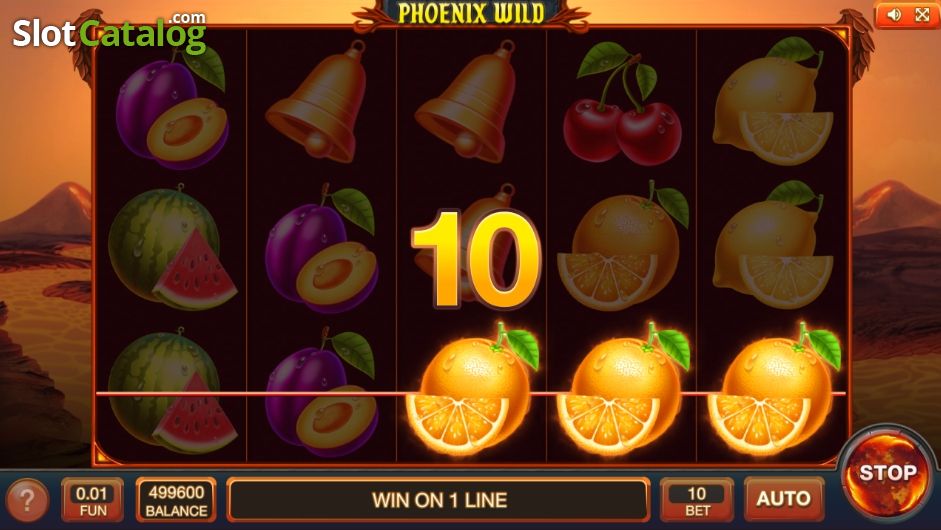Click the Phoenix Wild title banner
This screenshot has width=941, height=530.
tap(471, 13)
